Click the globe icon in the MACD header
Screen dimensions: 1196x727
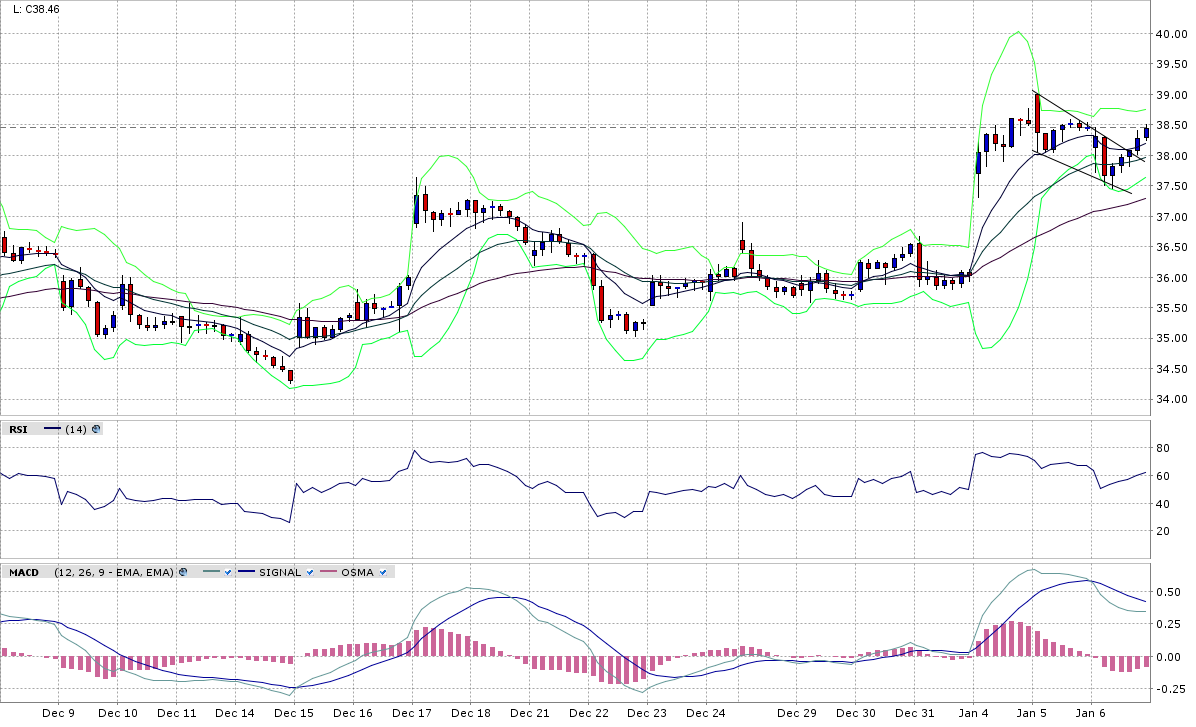pyautogui.click(x=183, y=572)
